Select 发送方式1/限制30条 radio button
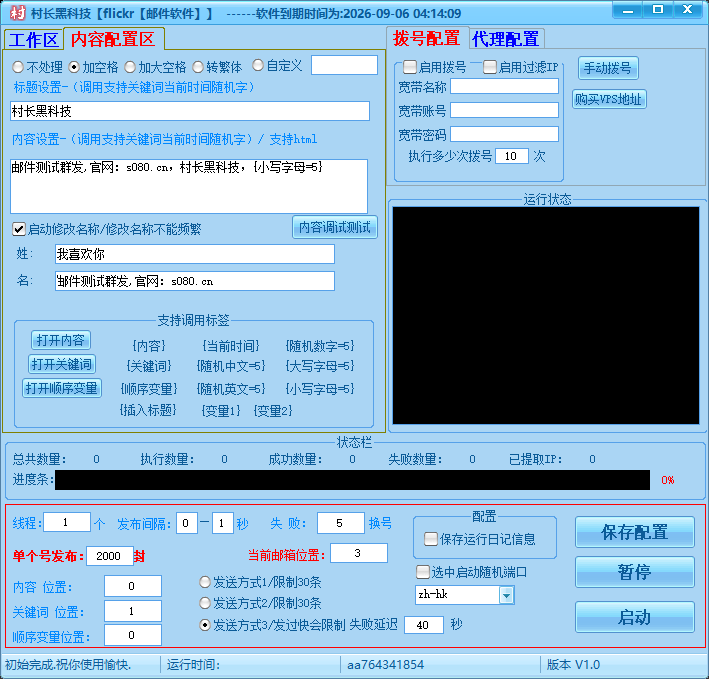Screen dimensions: 709x679 (206, 581)
